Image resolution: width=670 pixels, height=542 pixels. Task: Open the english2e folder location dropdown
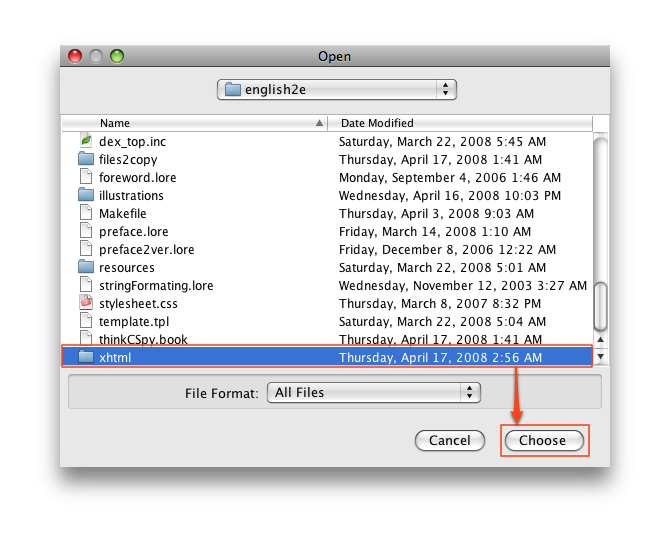point(336,89)
